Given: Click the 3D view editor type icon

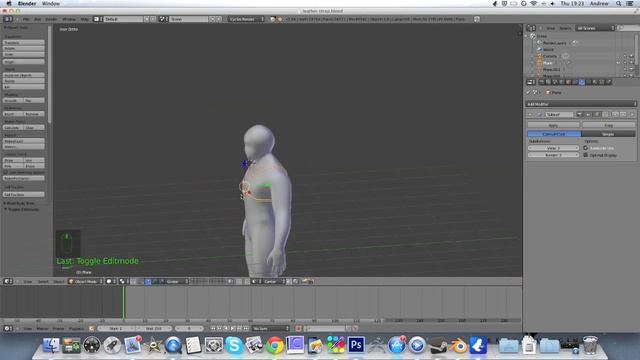Looking at the screenshot, I should (x=8, y=281).
